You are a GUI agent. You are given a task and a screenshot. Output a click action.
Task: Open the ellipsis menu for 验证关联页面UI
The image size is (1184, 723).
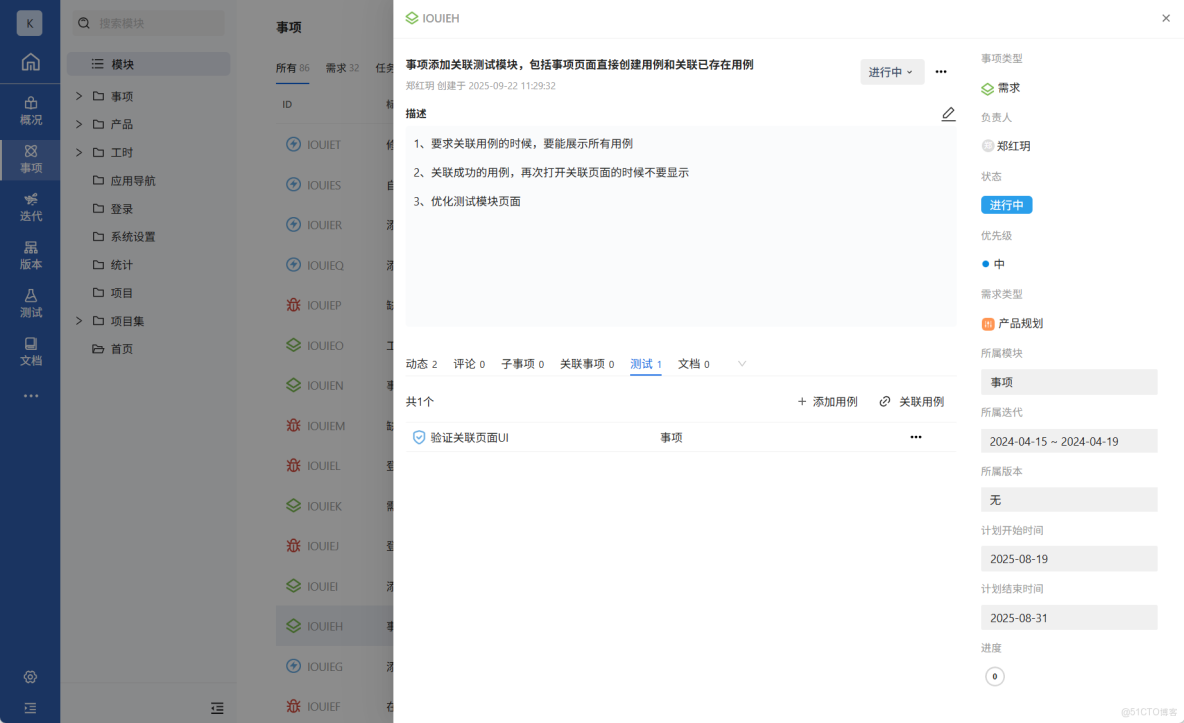coord(915,437)
